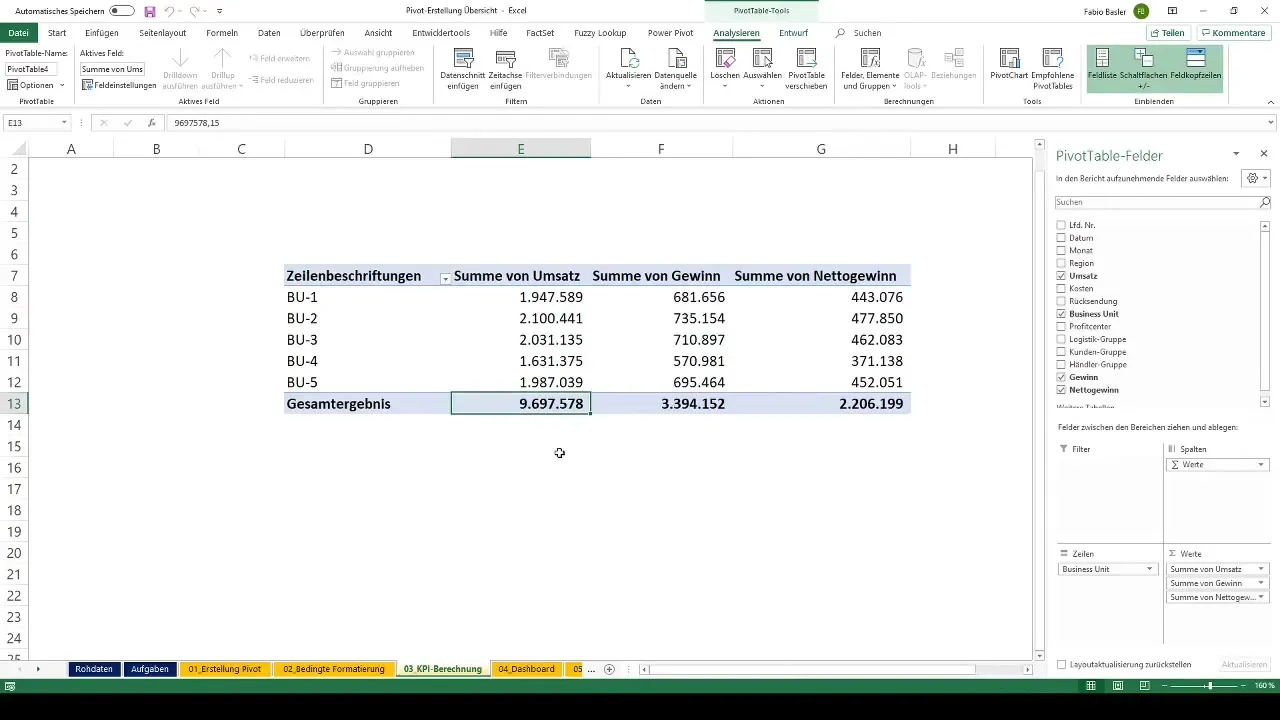Collapse the ribbon with chevron
Screen dimensions: 1280x720
click(1271, 101)
